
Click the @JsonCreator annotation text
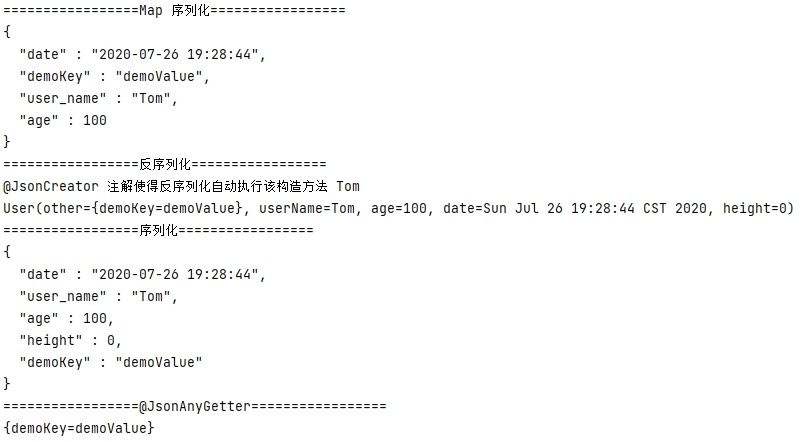(x=51, y=186)
